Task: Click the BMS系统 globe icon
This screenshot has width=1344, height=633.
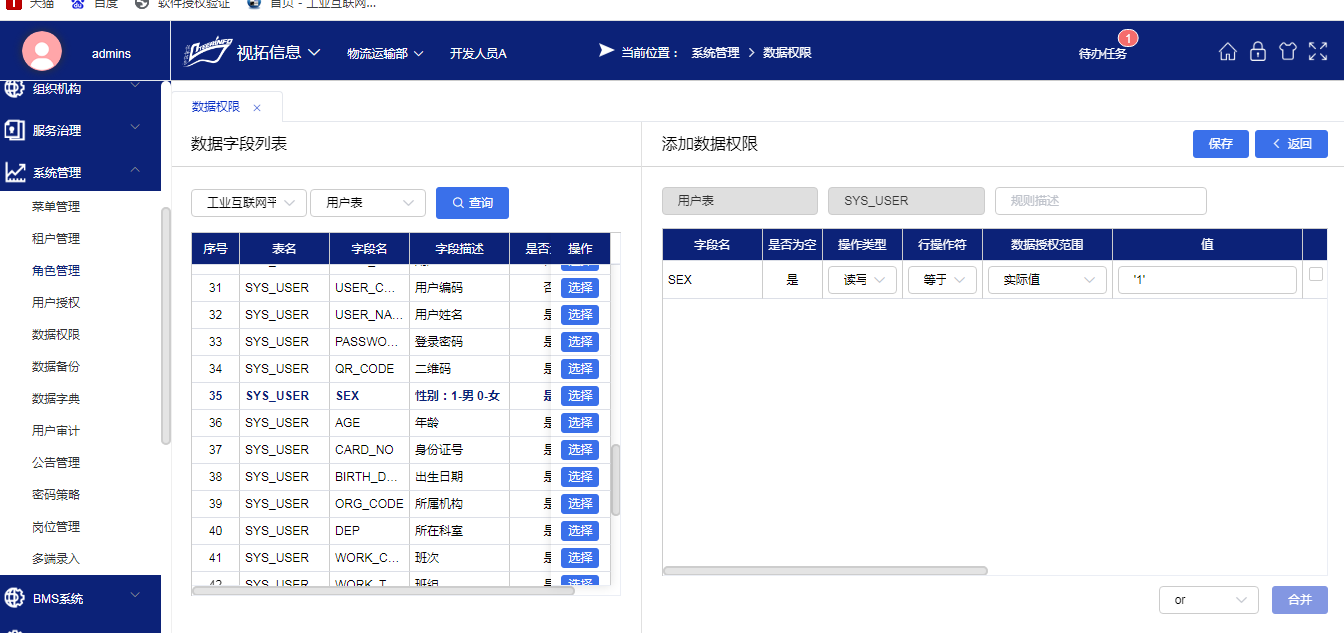Action: (15, 598)
